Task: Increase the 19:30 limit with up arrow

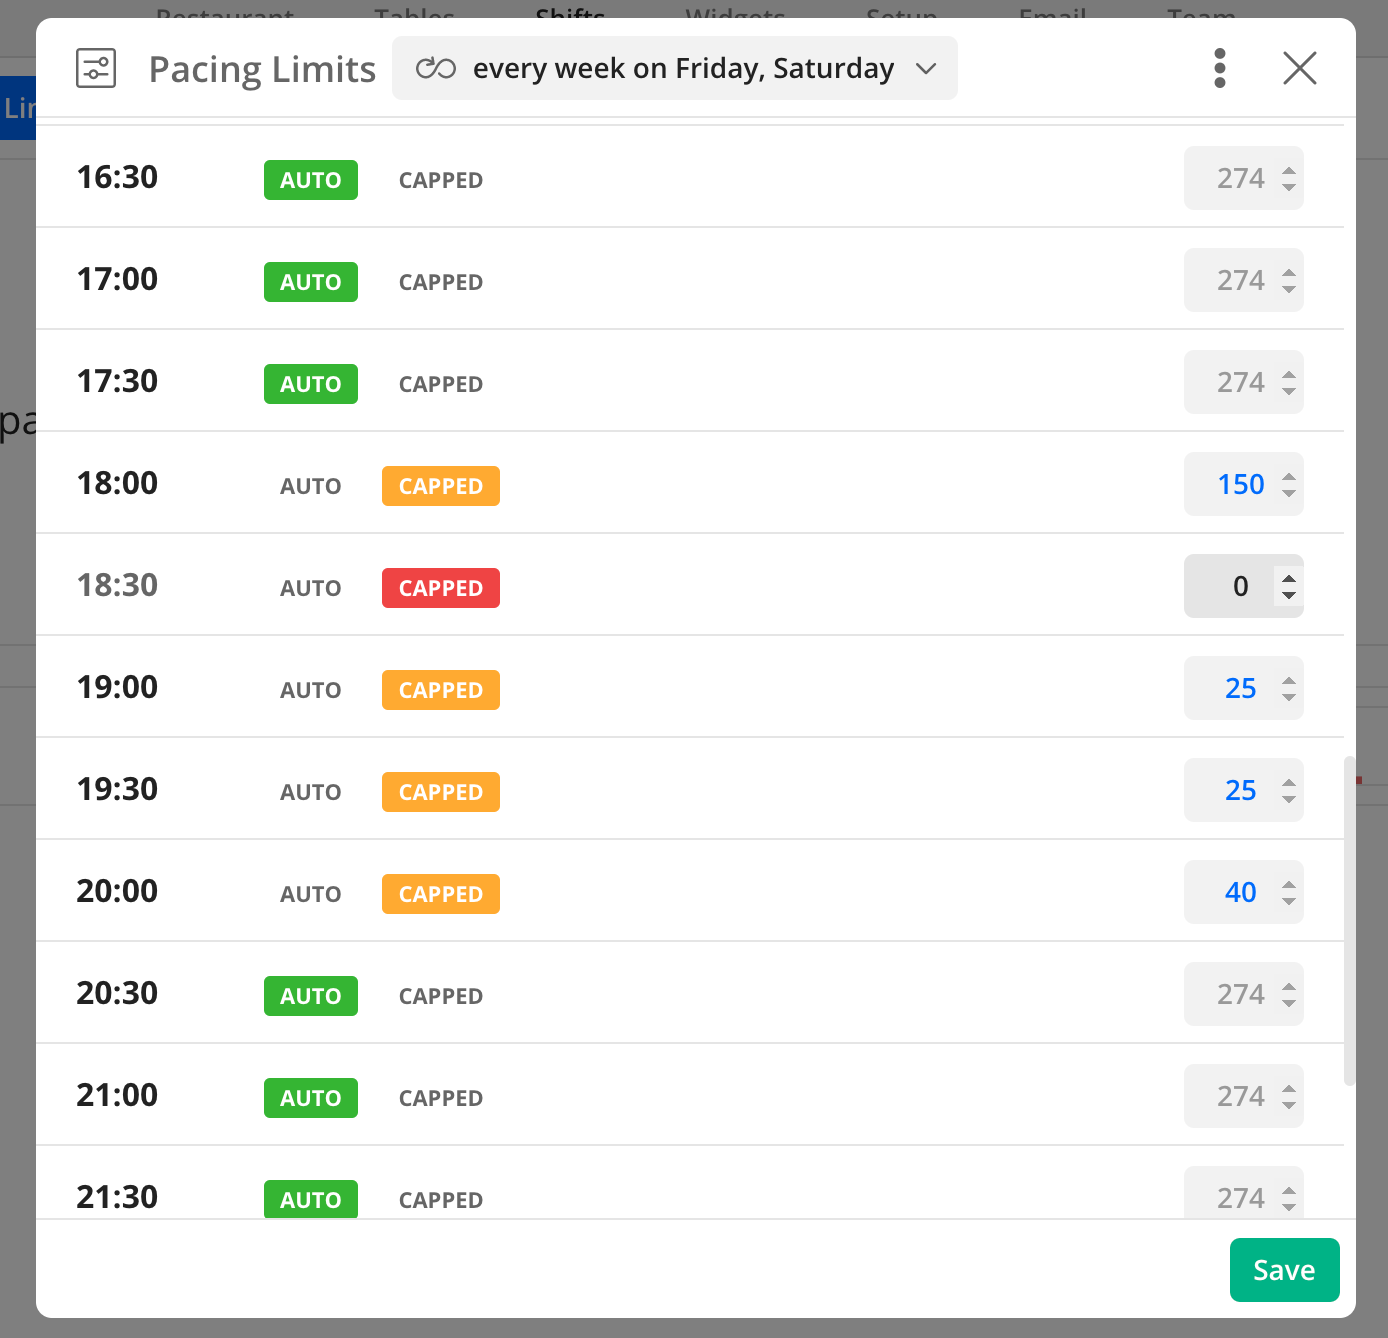Action: coord(1289,783)
